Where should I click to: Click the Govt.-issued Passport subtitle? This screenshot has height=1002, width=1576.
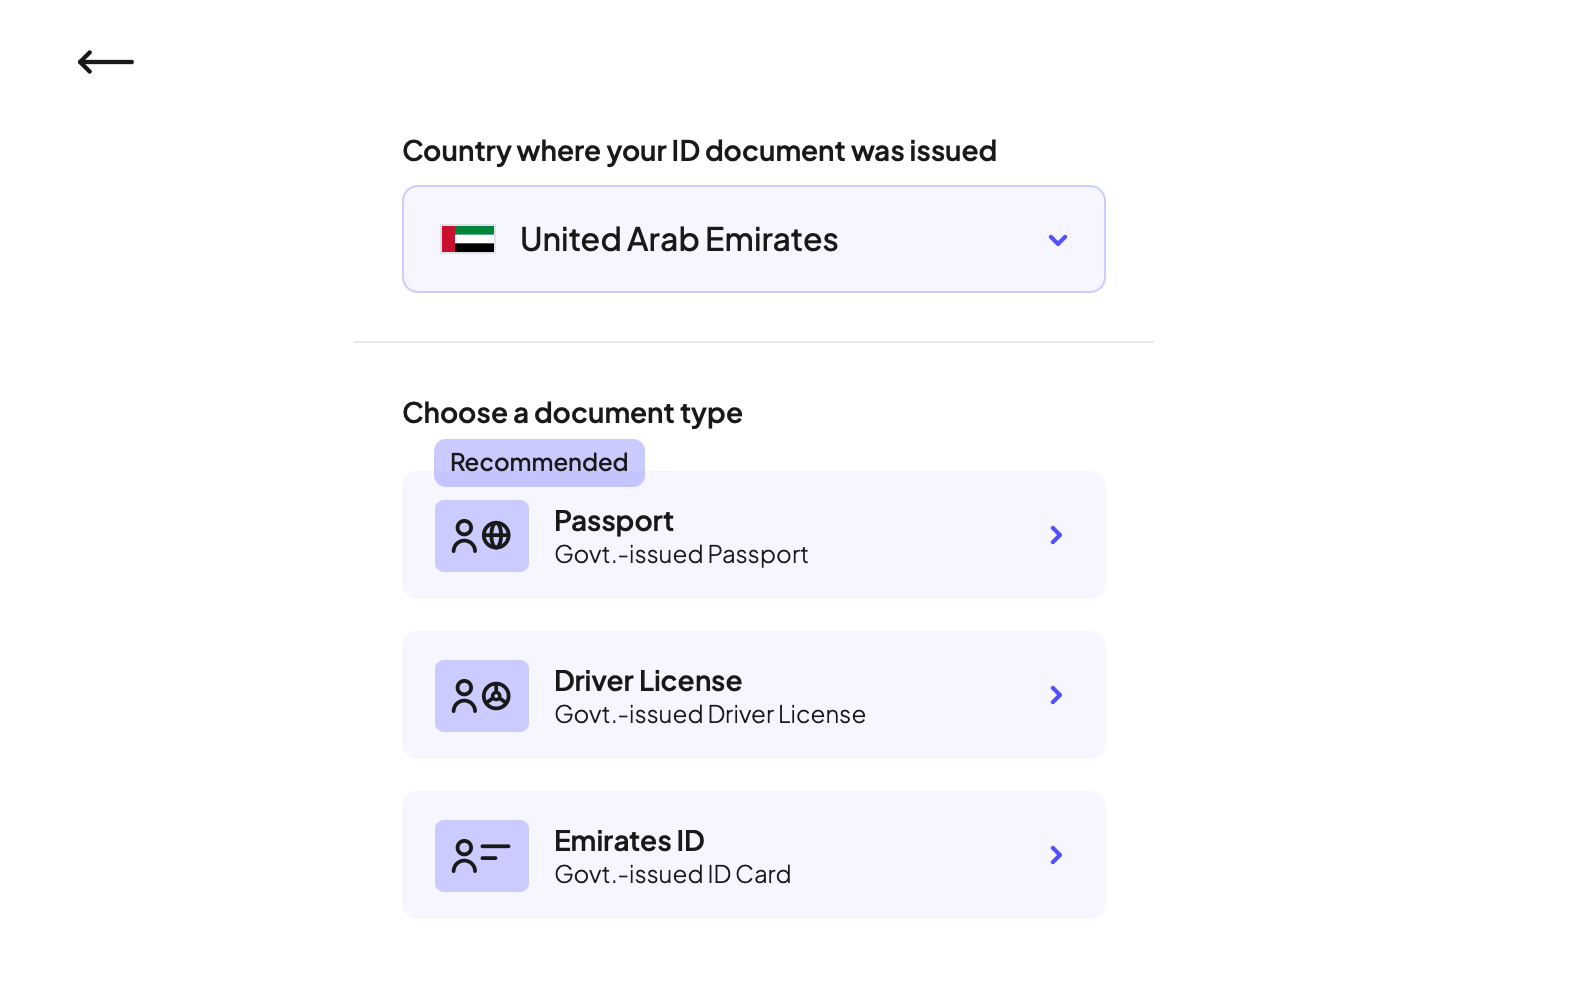click(x=681, y=555)
